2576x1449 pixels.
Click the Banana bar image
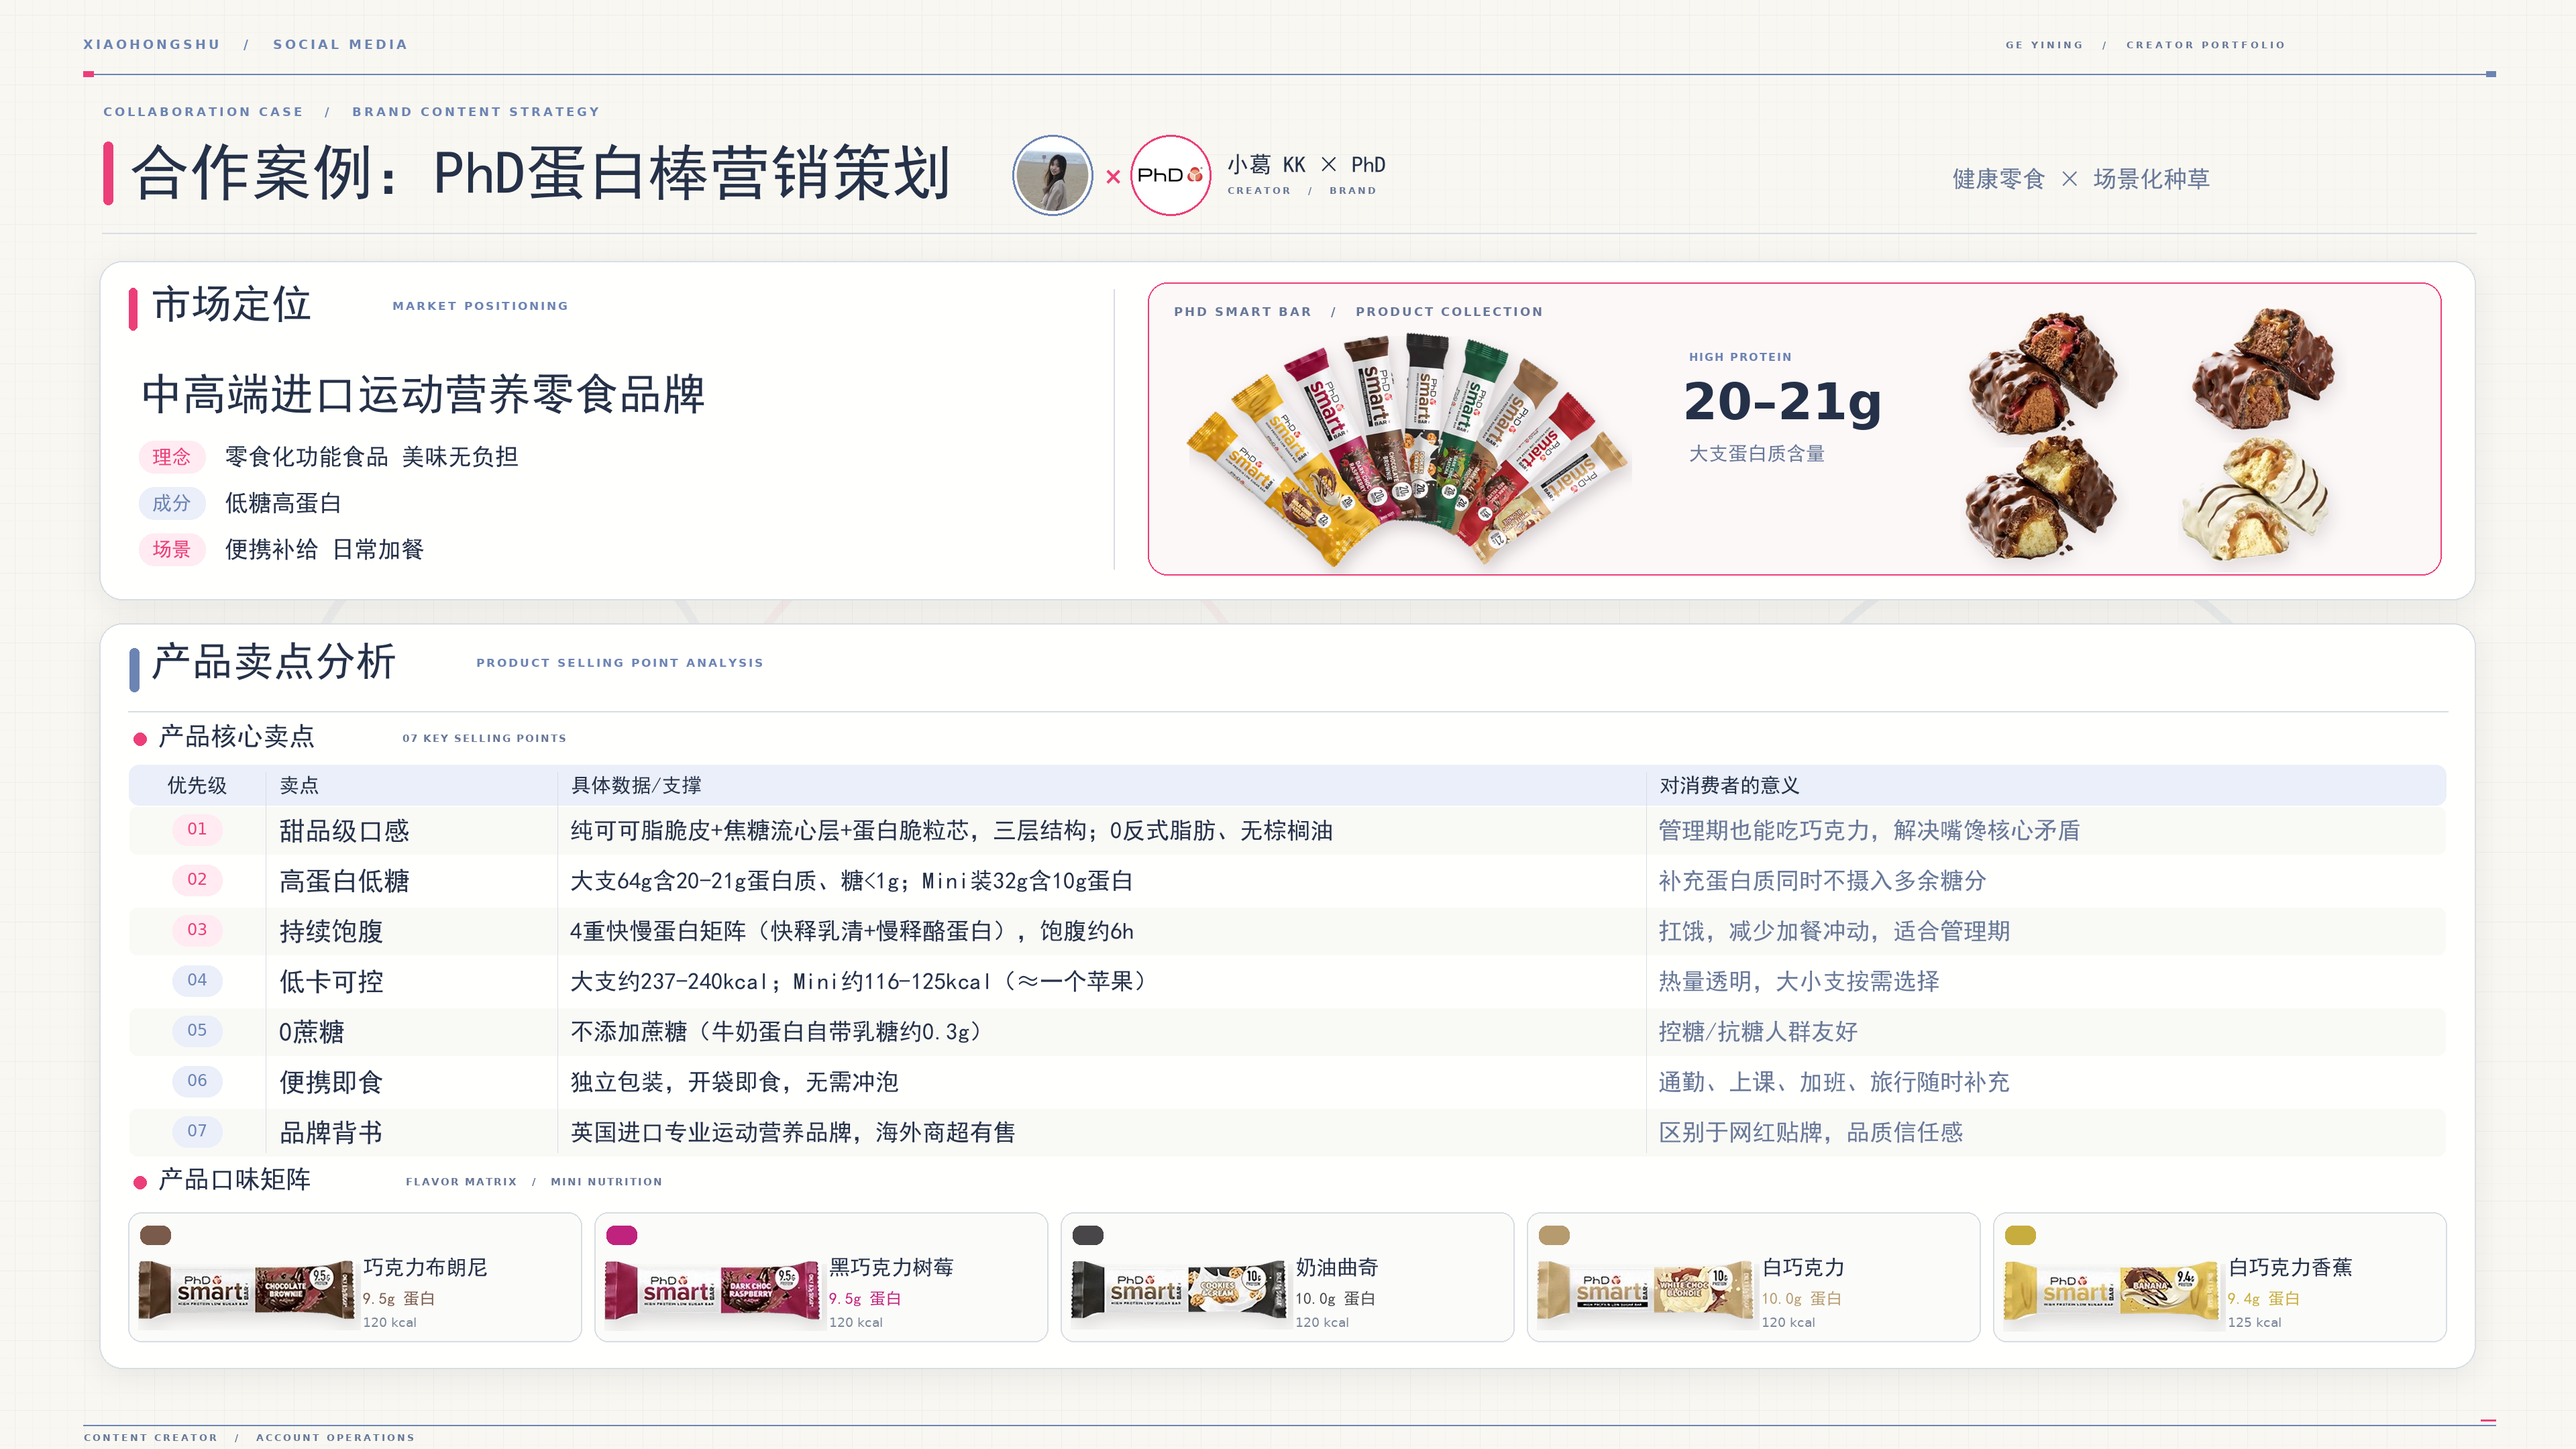[x=2111, y=1291]
